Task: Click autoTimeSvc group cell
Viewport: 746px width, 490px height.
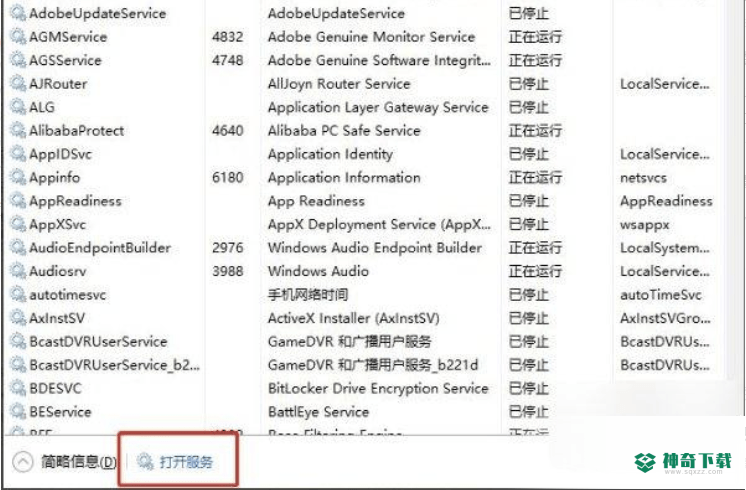Action: point(661,295)
